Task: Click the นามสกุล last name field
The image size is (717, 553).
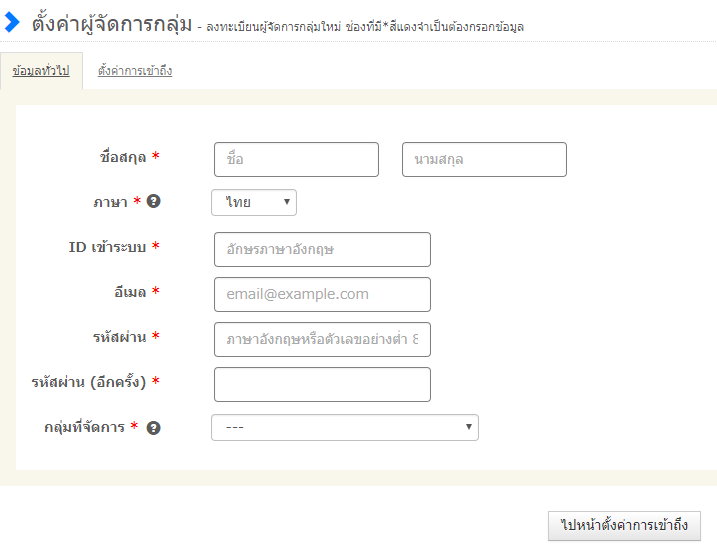Action: [484, 160]
